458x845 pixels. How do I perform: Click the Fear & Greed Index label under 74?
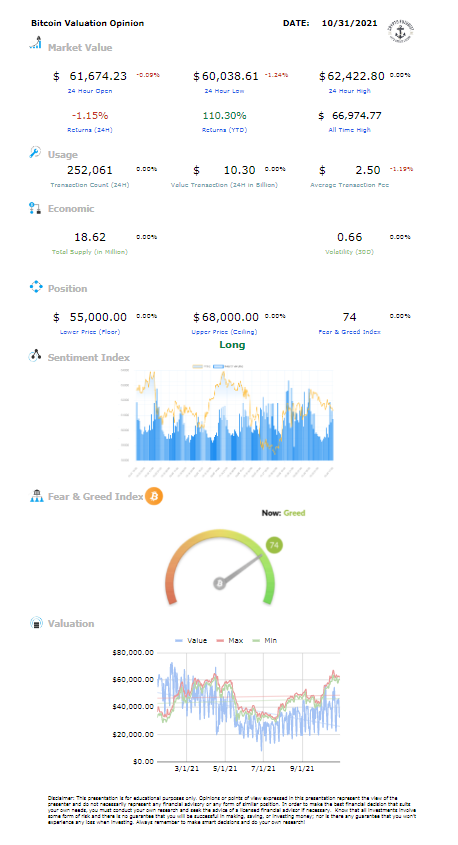[x=350, y=332]
